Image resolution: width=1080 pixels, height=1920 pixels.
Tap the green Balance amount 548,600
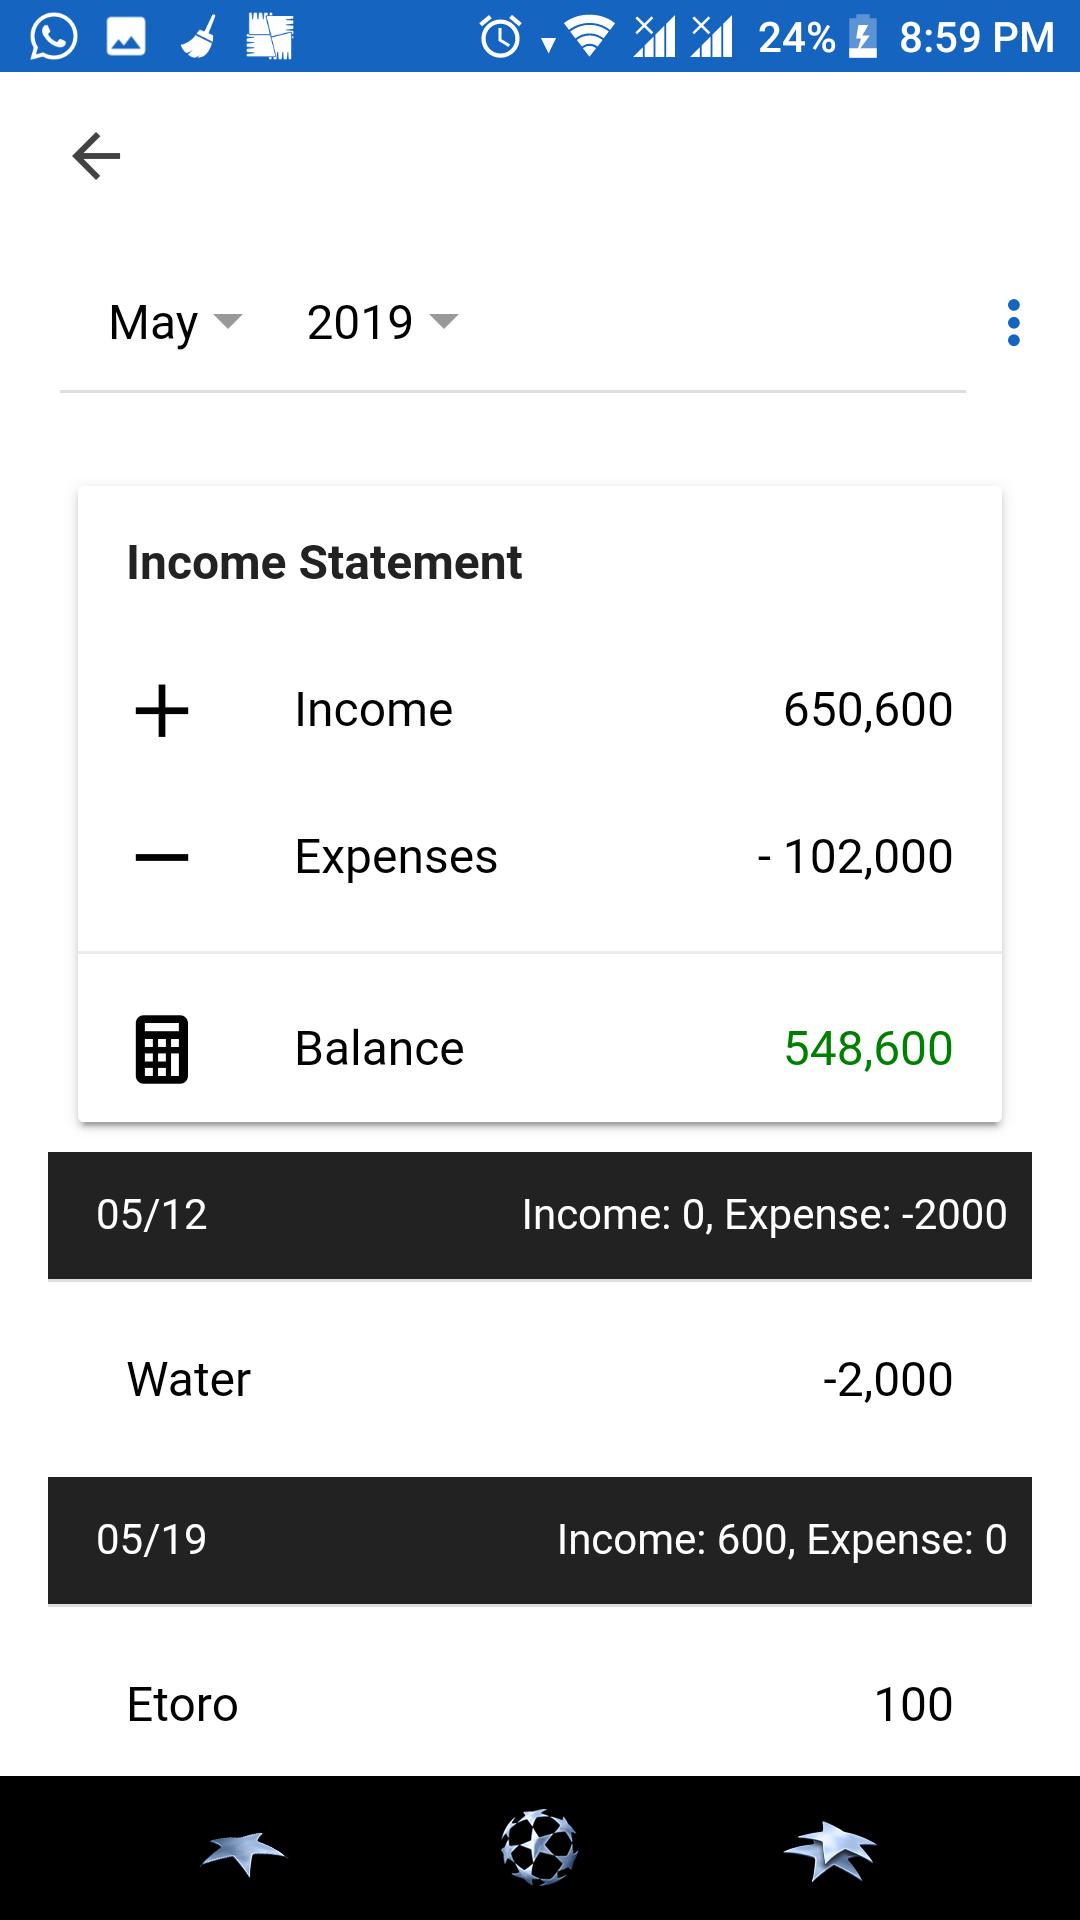click(x=868, y=1048)
